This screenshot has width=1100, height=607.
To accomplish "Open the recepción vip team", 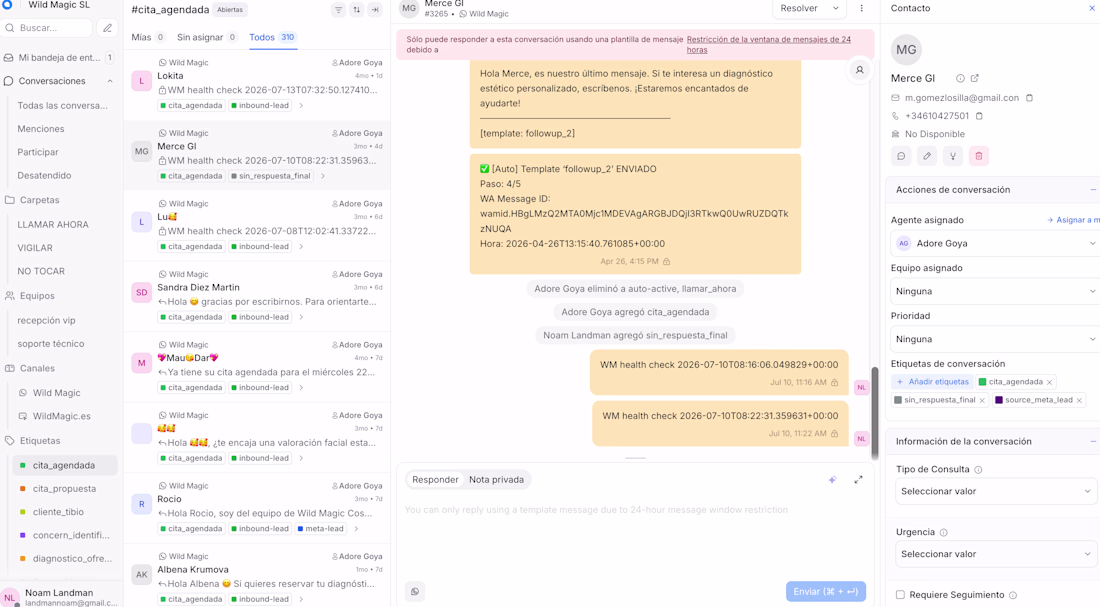I will pyautogui.click(x=46, y=321).
